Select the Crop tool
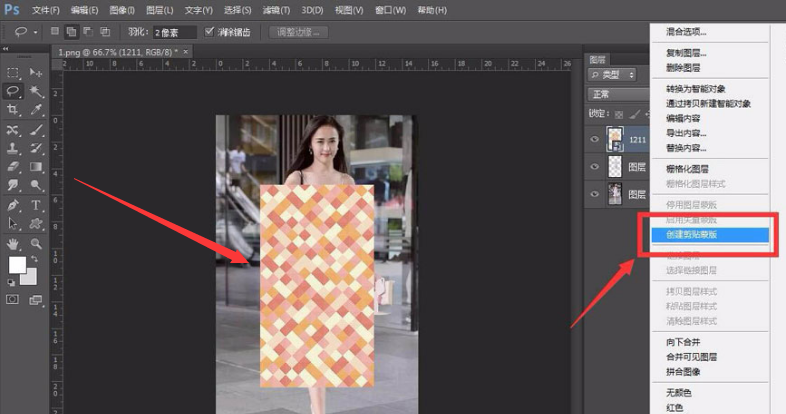Viewport: 786px width, 414px height. tap(13, 110)
